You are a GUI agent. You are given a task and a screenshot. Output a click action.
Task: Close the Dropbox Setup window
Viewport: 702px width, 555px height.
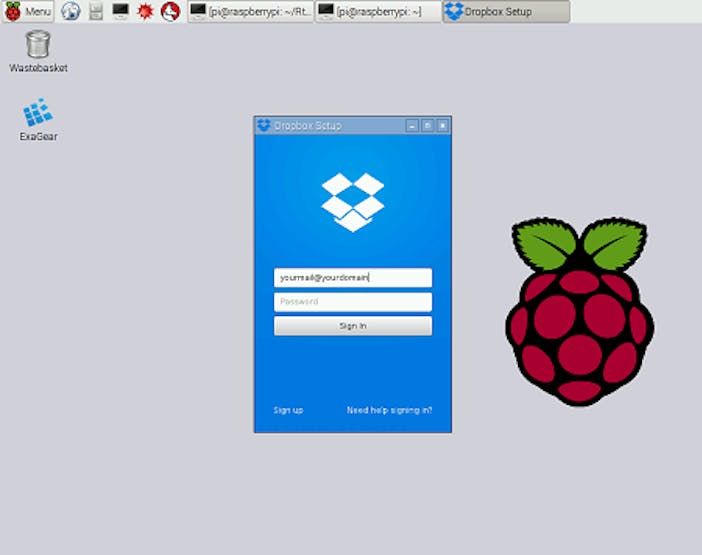pos(442,126)
